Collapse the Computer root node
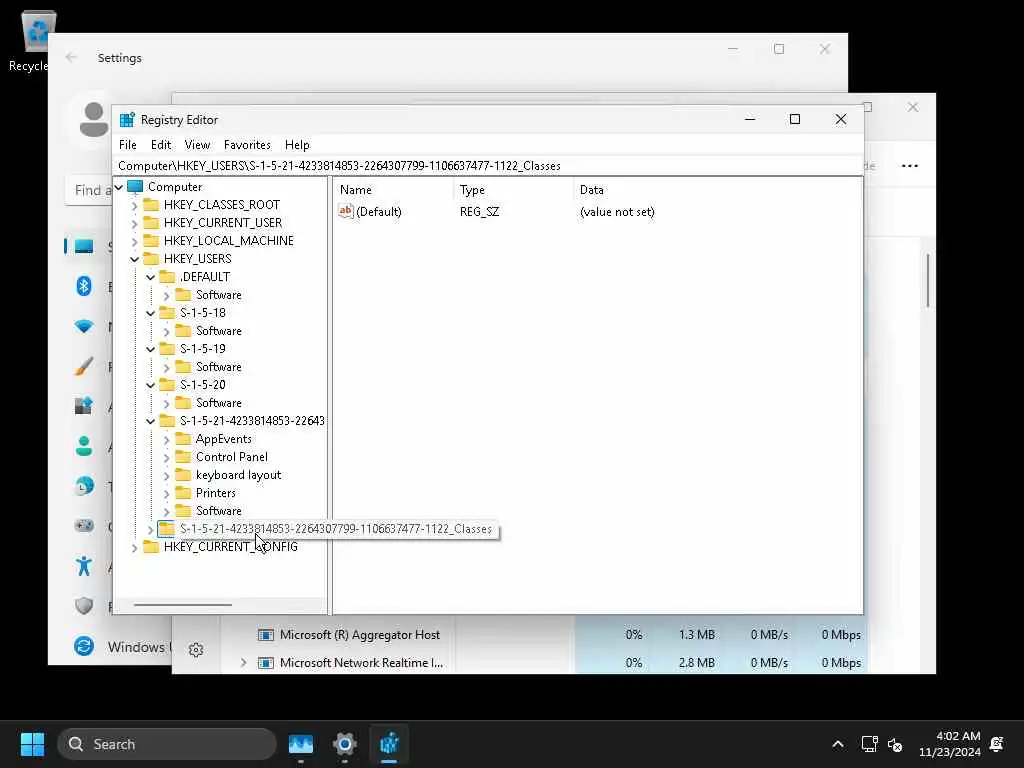This screenshot has height=768, width=1024. point(119,187)
